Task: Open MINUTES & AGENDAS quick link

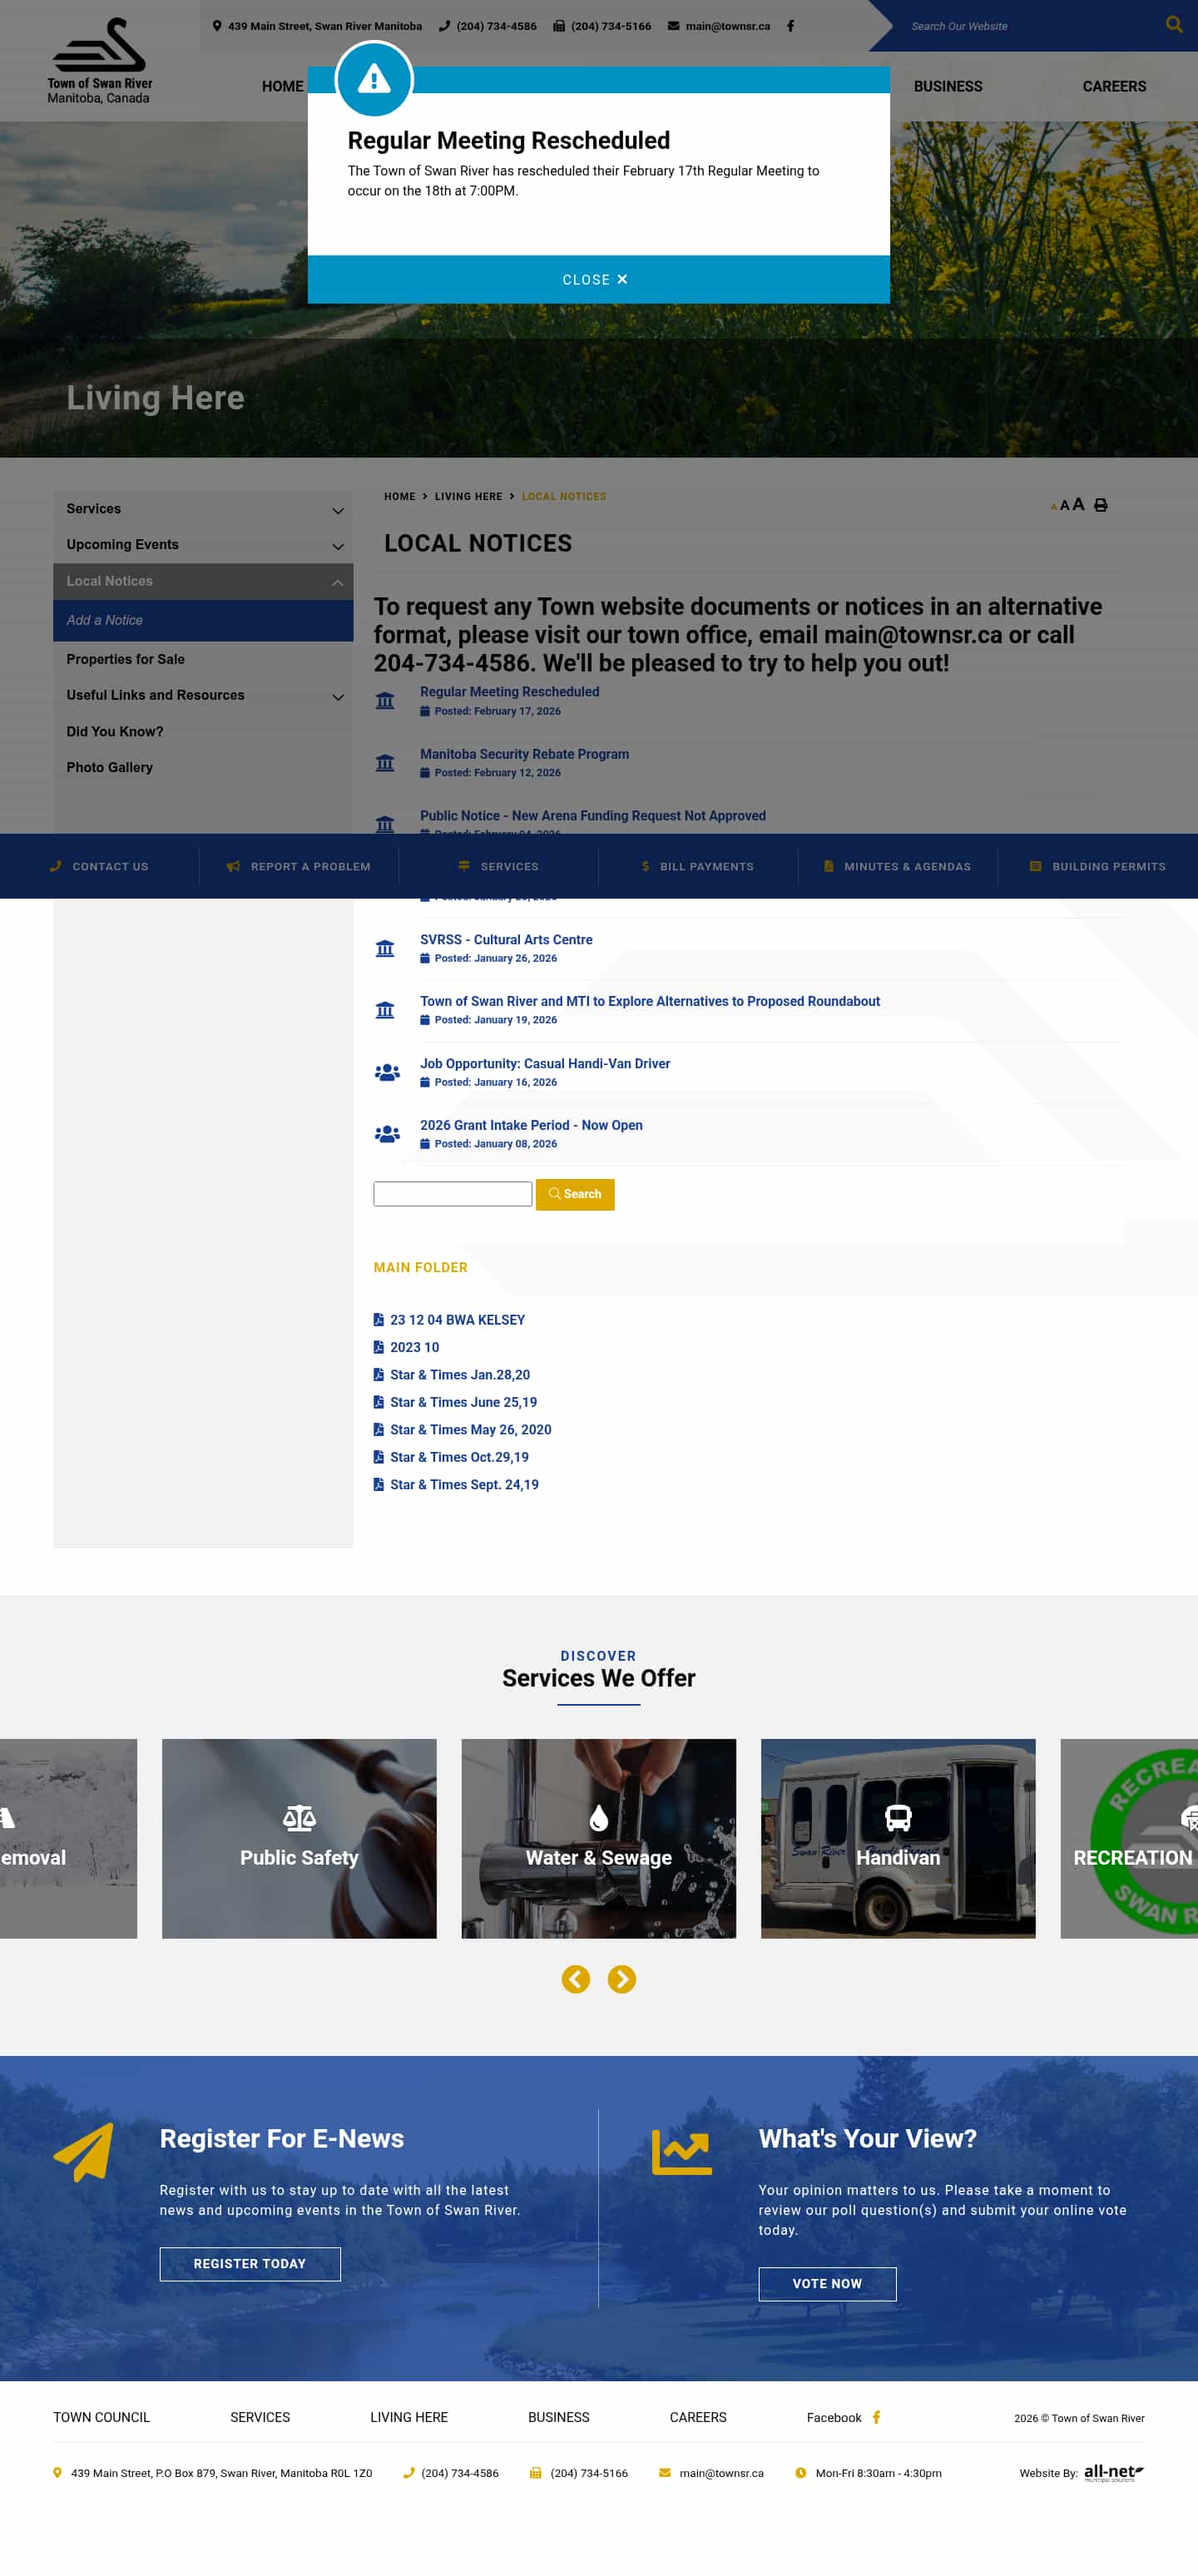Action: tap(897, 866)
